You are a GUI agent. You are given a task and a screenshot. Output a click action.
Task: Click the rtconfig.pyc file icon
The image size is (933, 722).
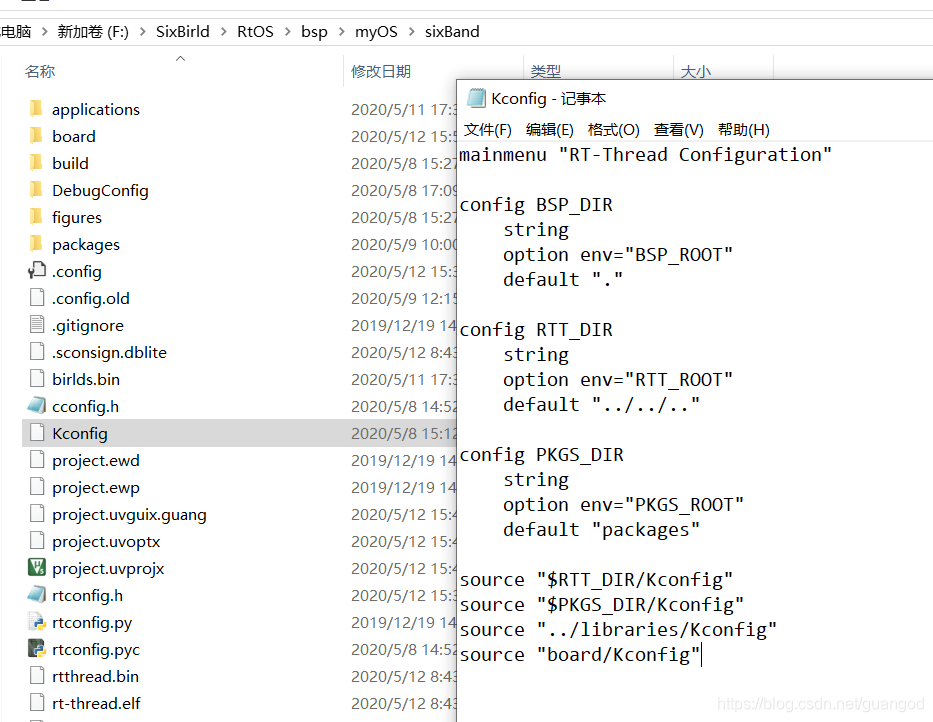[37, 649]
